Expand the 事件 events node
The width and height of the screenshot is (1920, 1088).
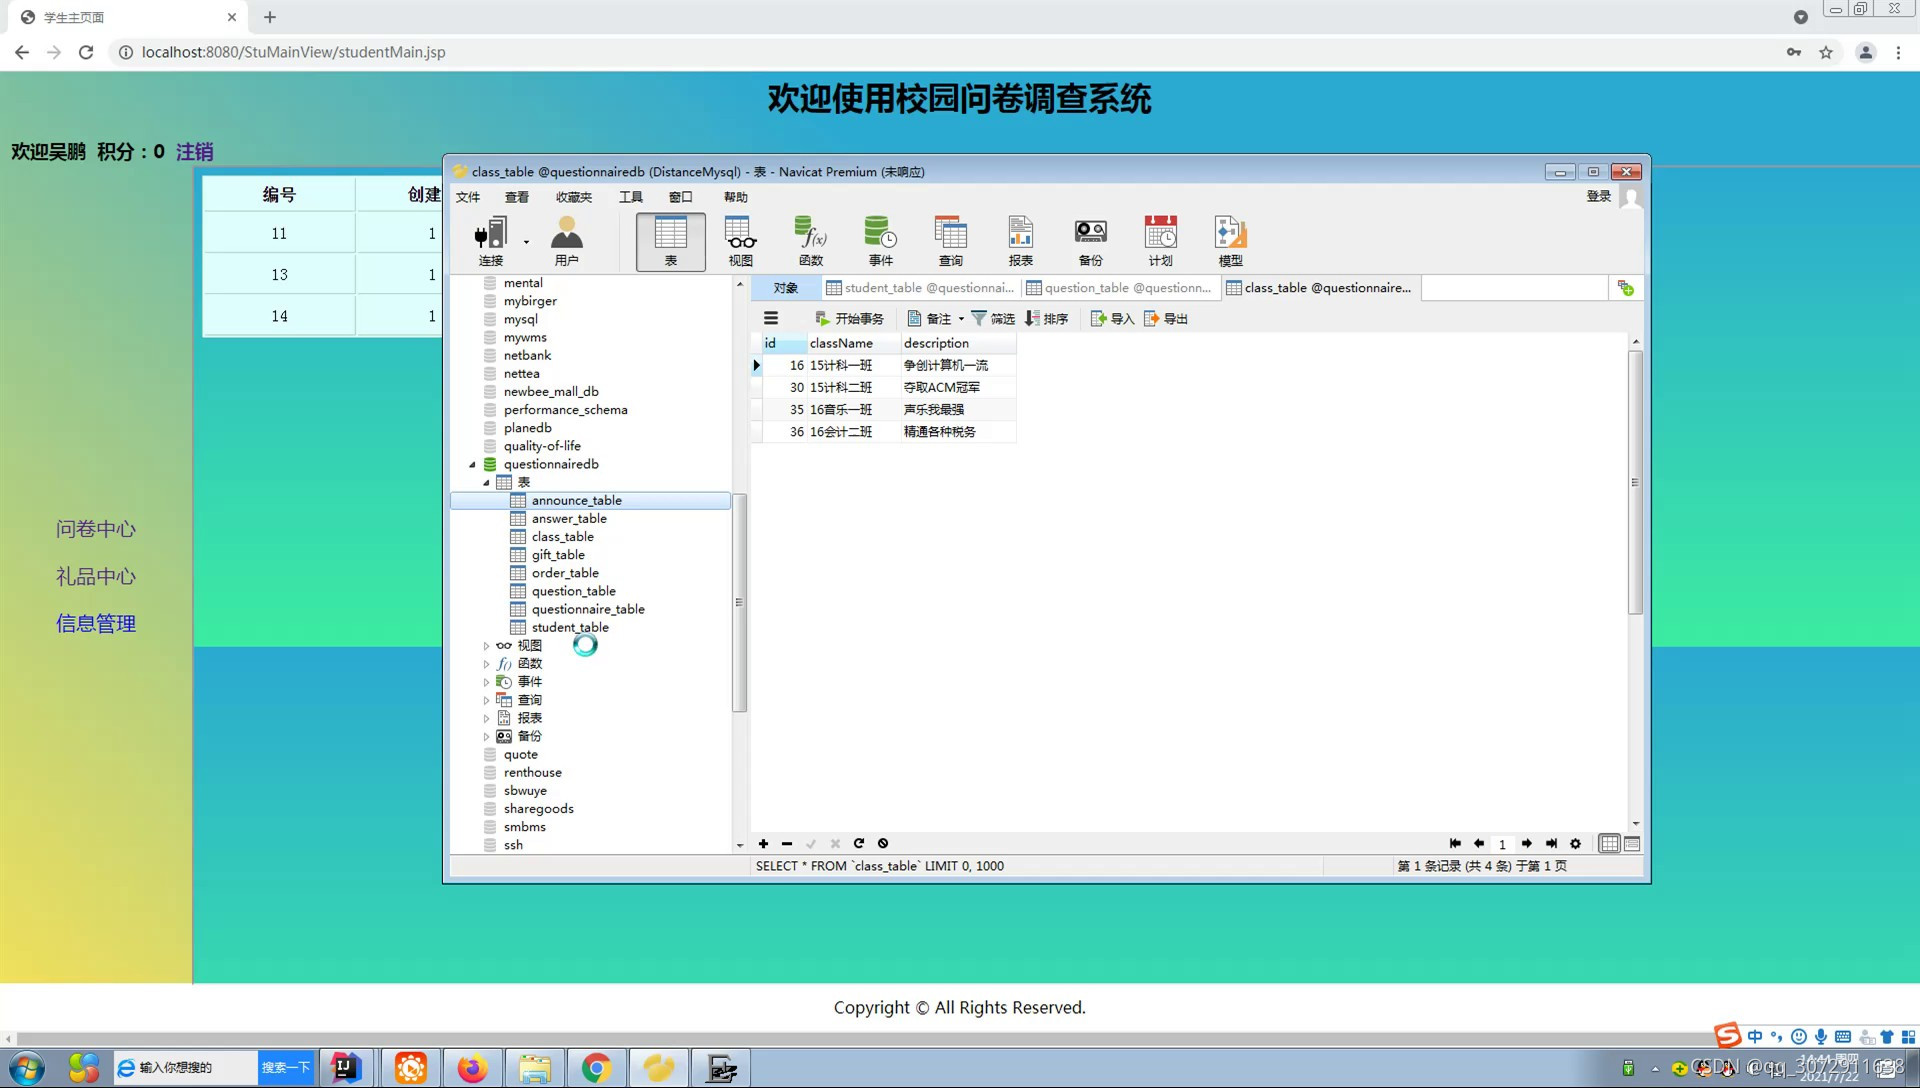pyautogui.click(x=486, y=682)
